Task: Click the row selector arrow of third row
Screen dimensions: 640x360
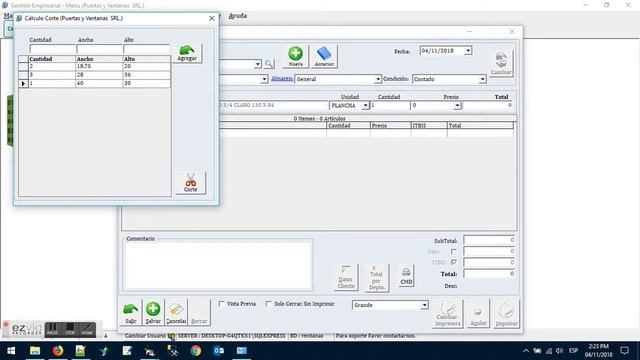Action: (x=23, y=83)
